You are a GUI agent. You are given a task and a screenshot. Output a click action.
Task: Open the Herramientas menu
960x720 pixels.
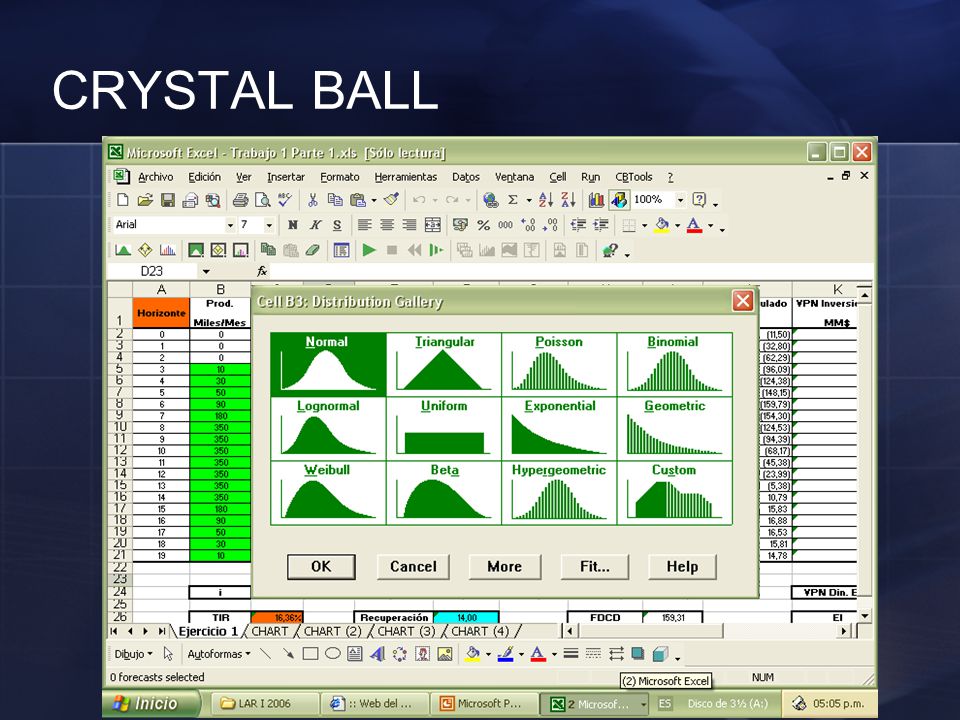[405, 177]
